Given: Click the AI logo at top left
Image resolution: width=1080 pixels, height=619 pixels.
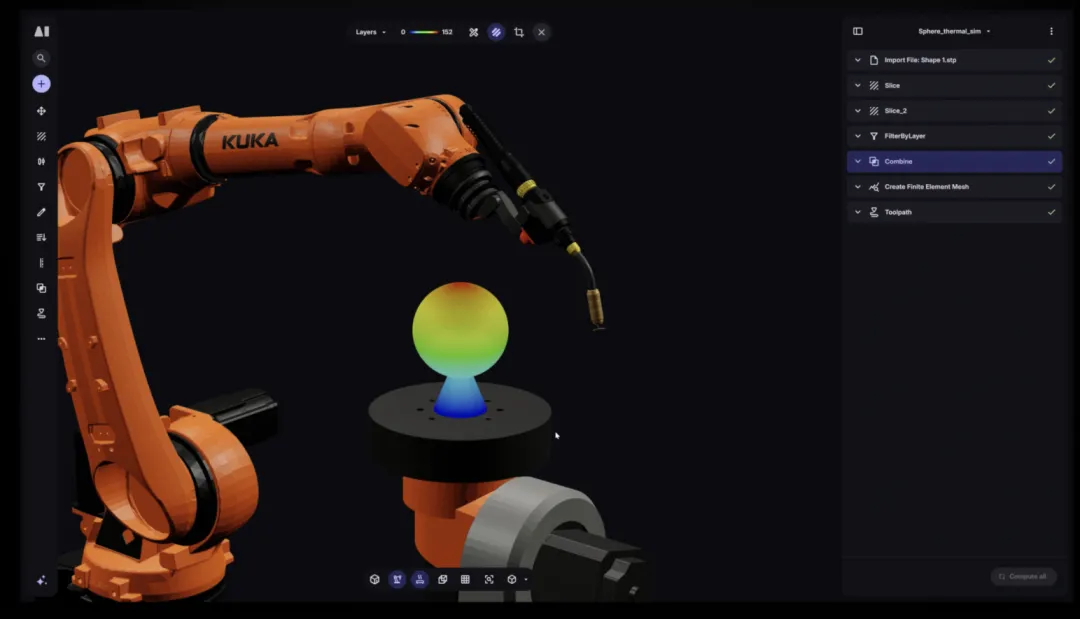Looking at the screenshot, I should pos(41,31).
